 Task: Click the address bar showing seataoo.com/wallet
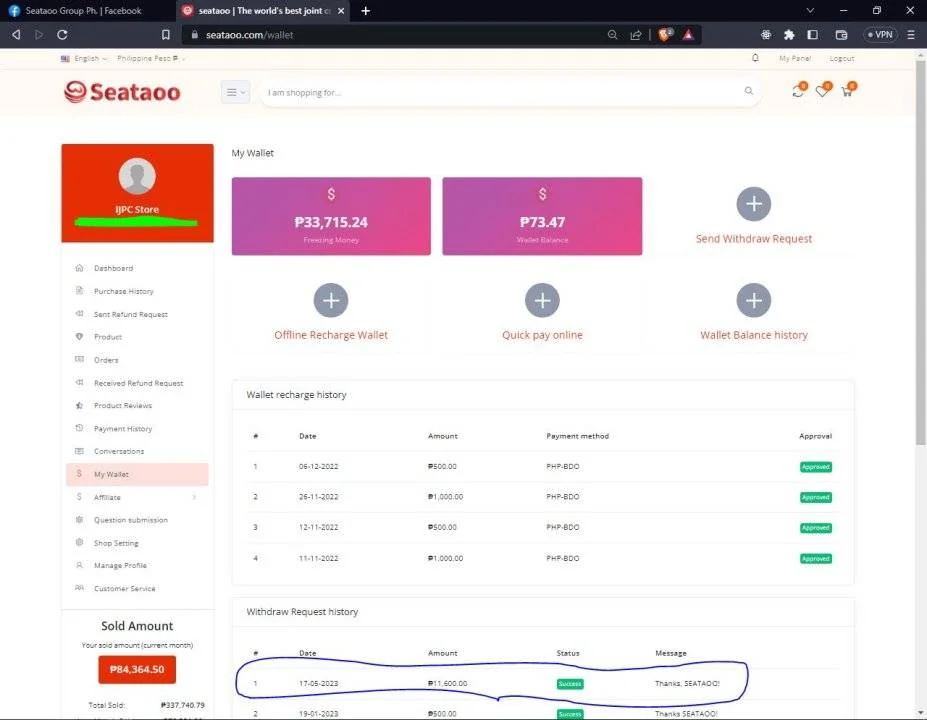[390, 35]
